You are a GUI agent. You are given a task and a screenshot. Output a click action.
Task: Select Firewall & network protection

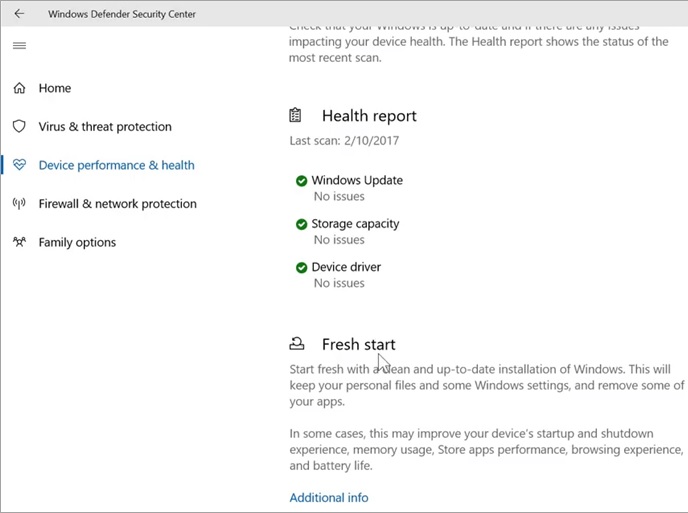click(x=117, y=204)
